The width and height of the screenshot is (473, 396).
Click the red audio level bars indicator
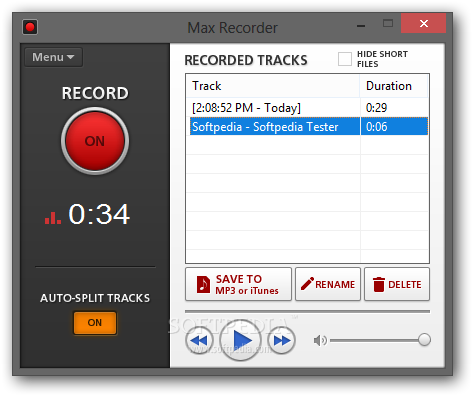click(x=53, y=217)
